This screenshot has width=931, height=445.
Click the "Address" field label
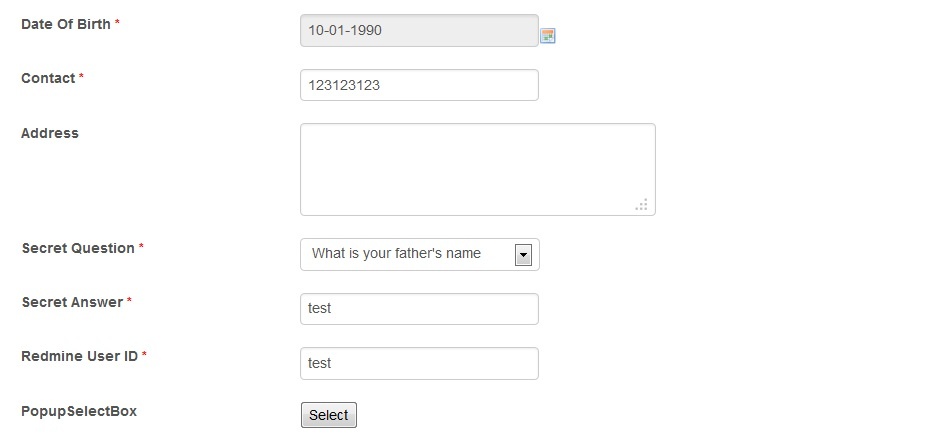click(50, 133)
